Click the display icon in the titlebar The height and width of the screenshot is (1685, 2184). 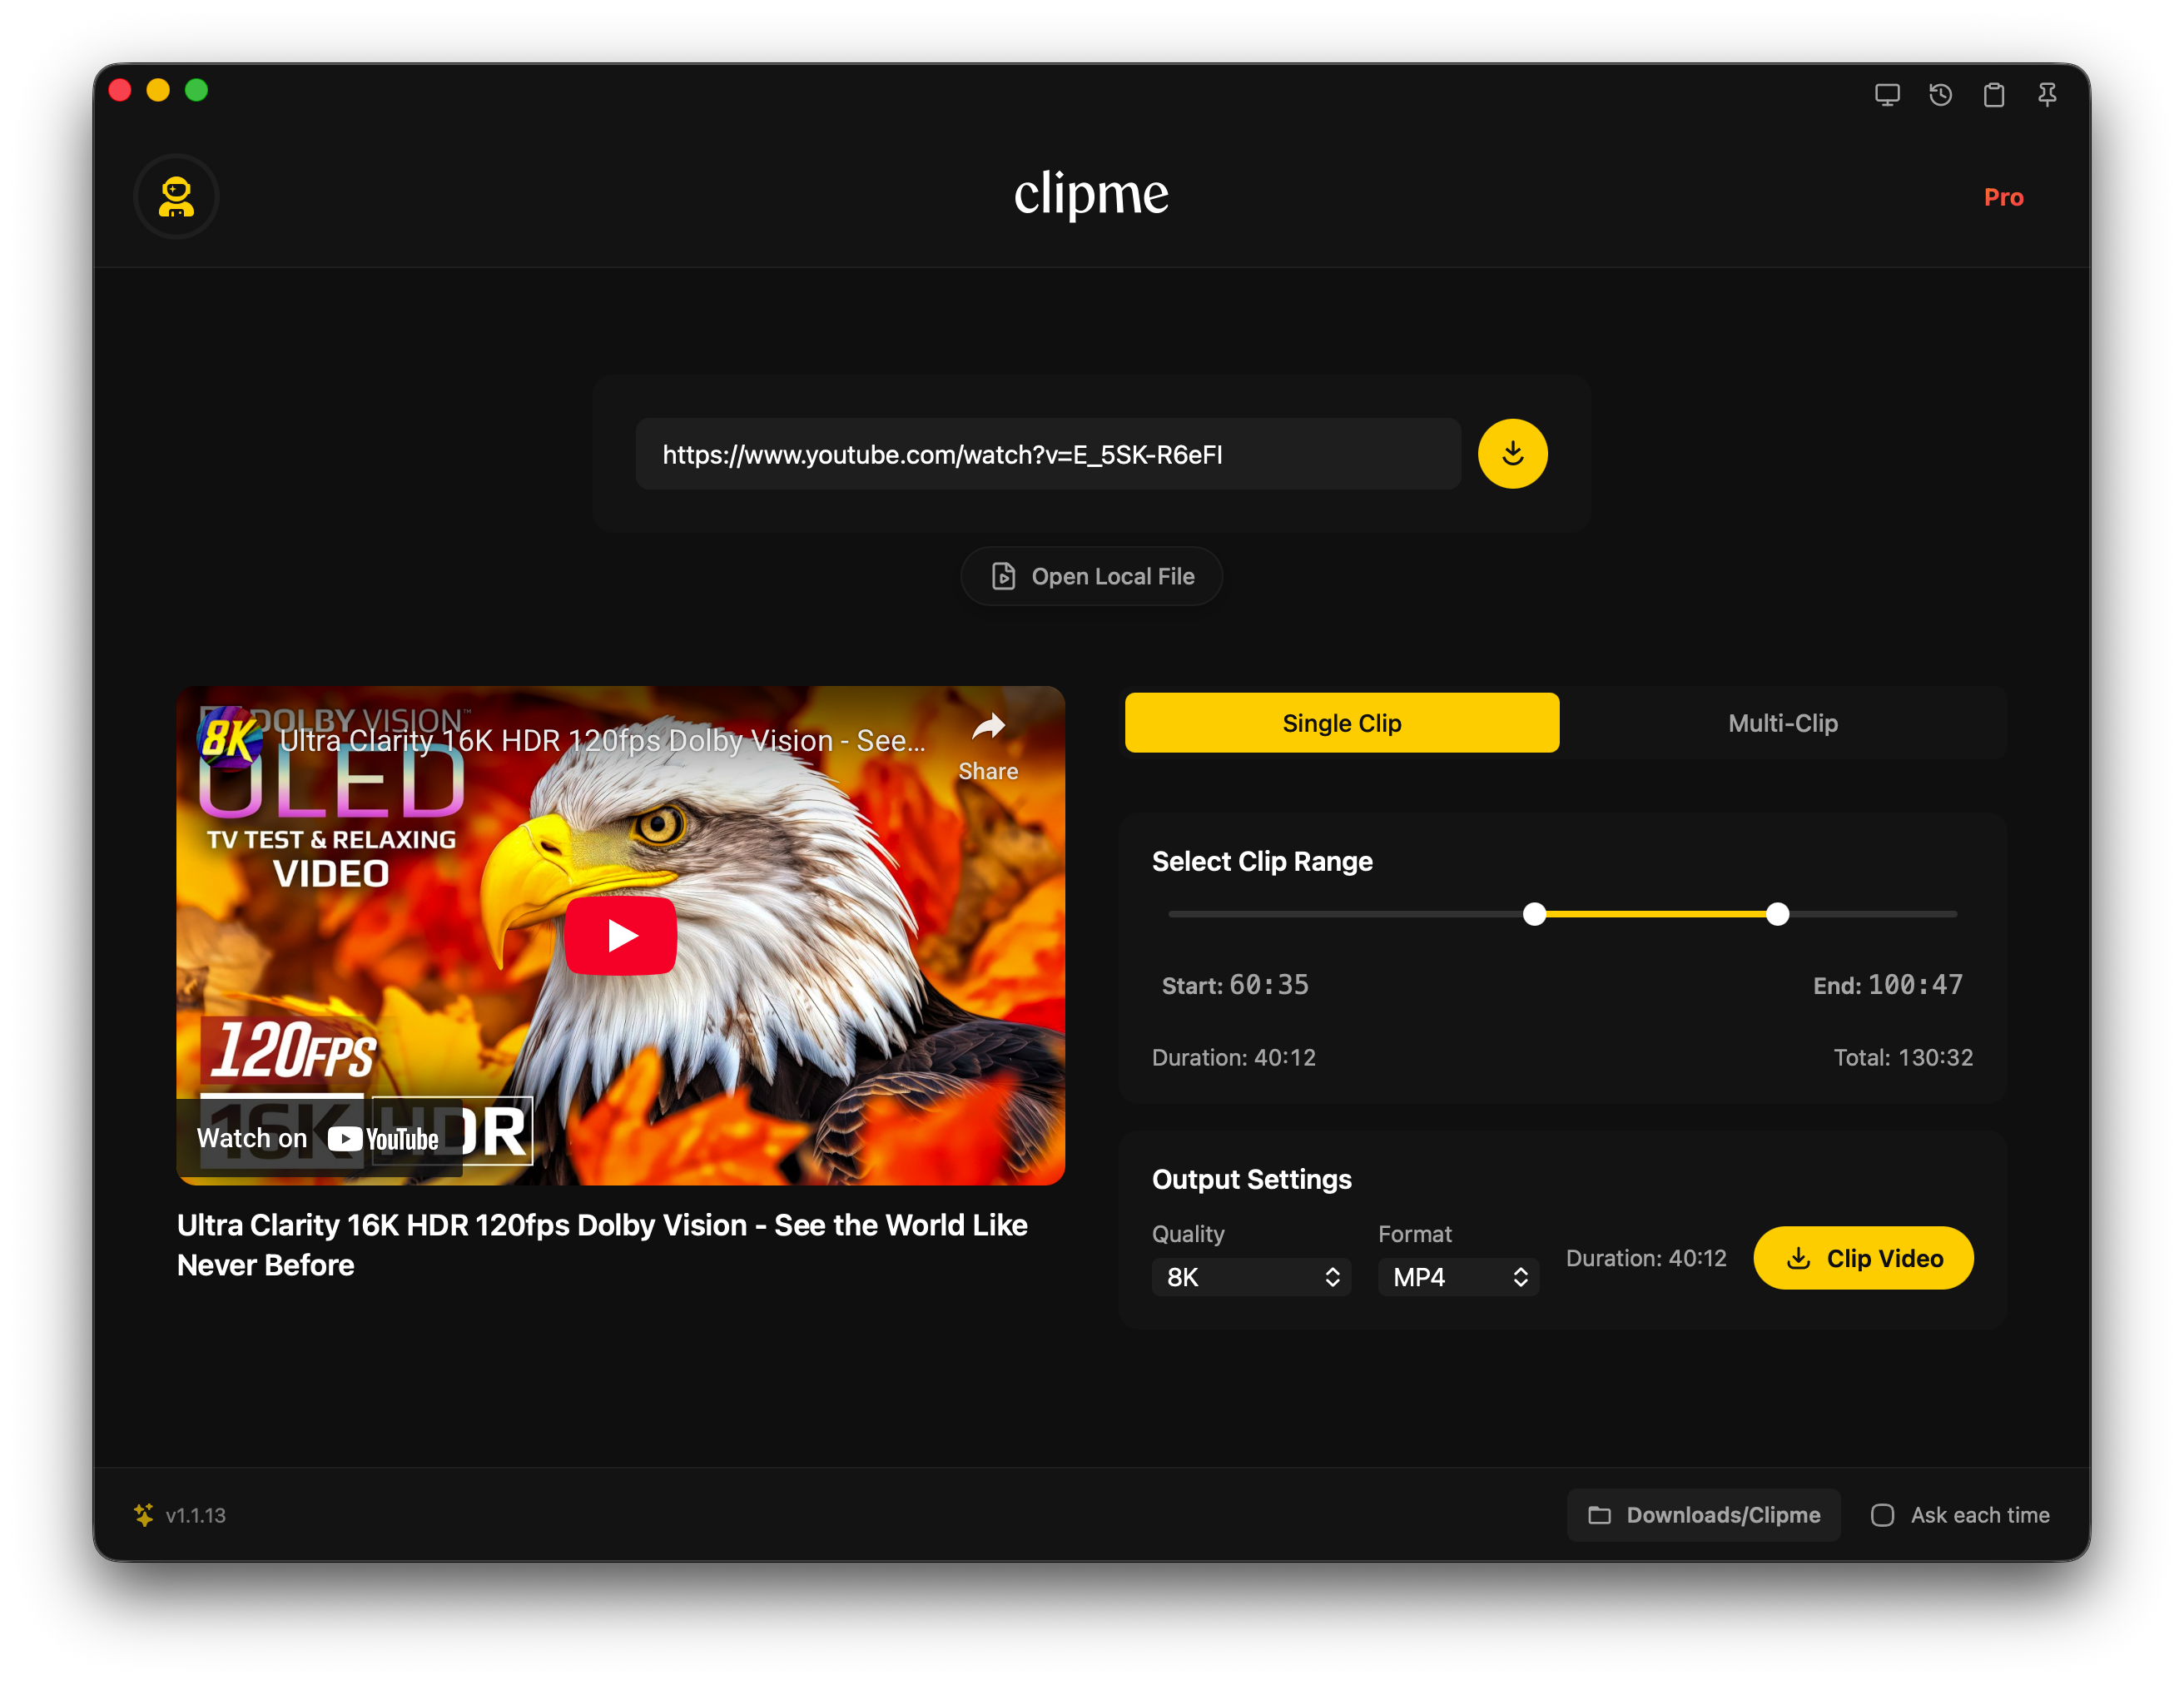coord(1888,93)
